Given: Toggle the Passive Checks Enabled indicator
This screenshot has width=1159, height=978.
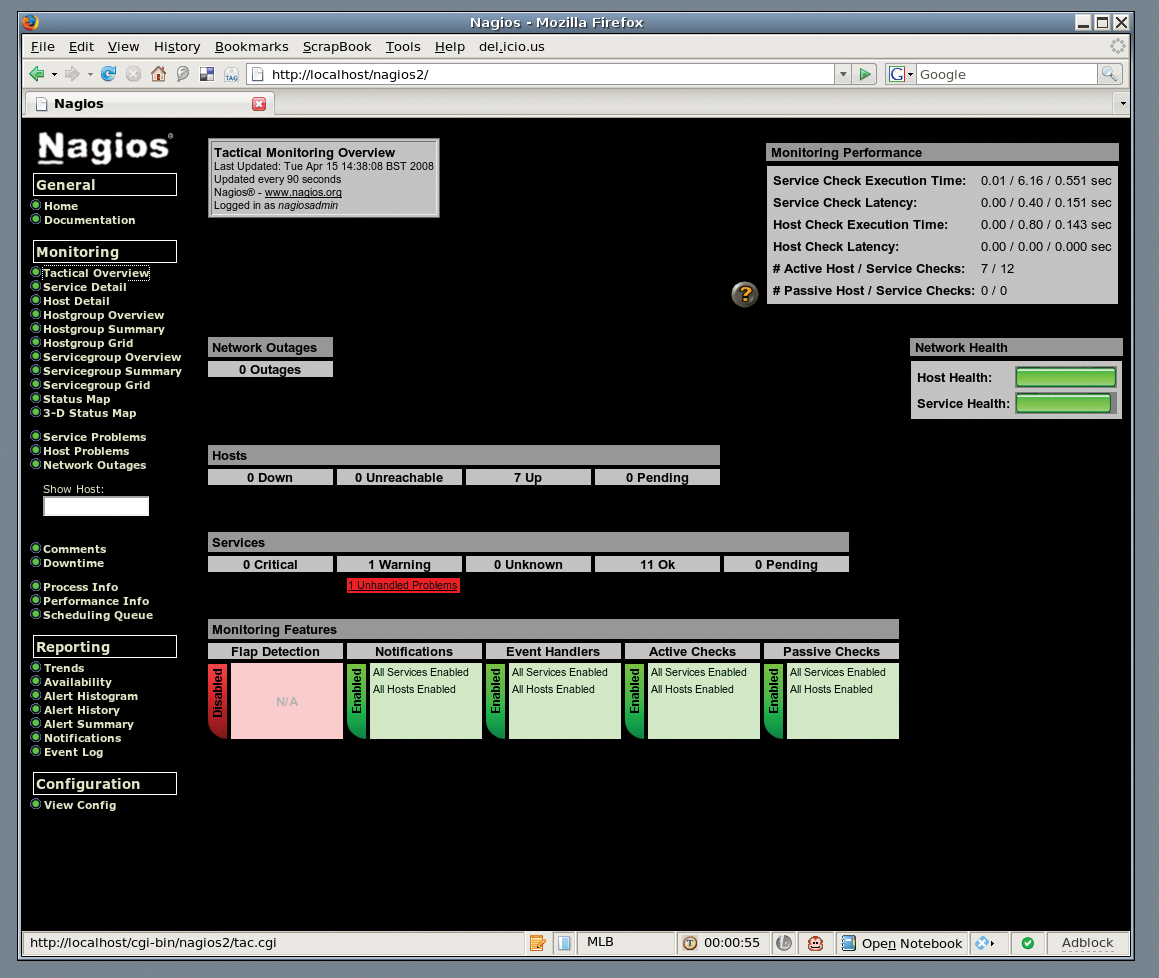Looking at the screenshot, I should click(x=773, y=701).
